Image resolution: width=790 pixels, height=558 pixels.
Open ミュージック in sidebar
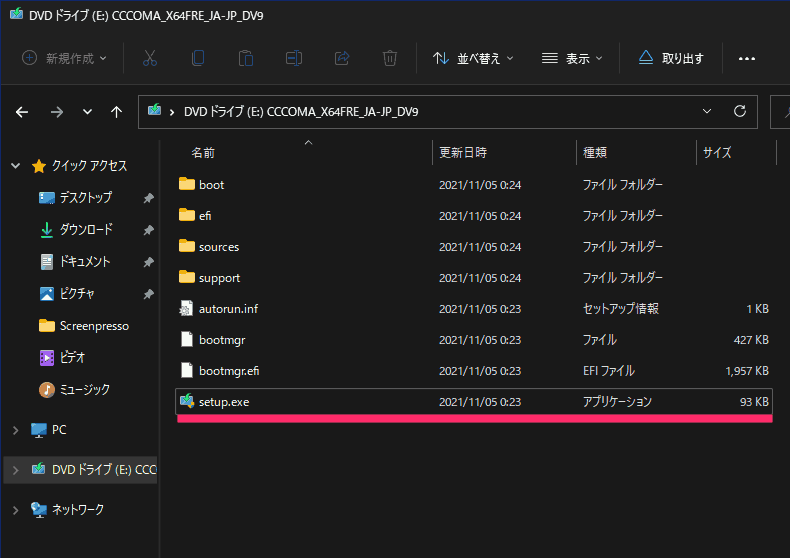(x=85, y=389)
